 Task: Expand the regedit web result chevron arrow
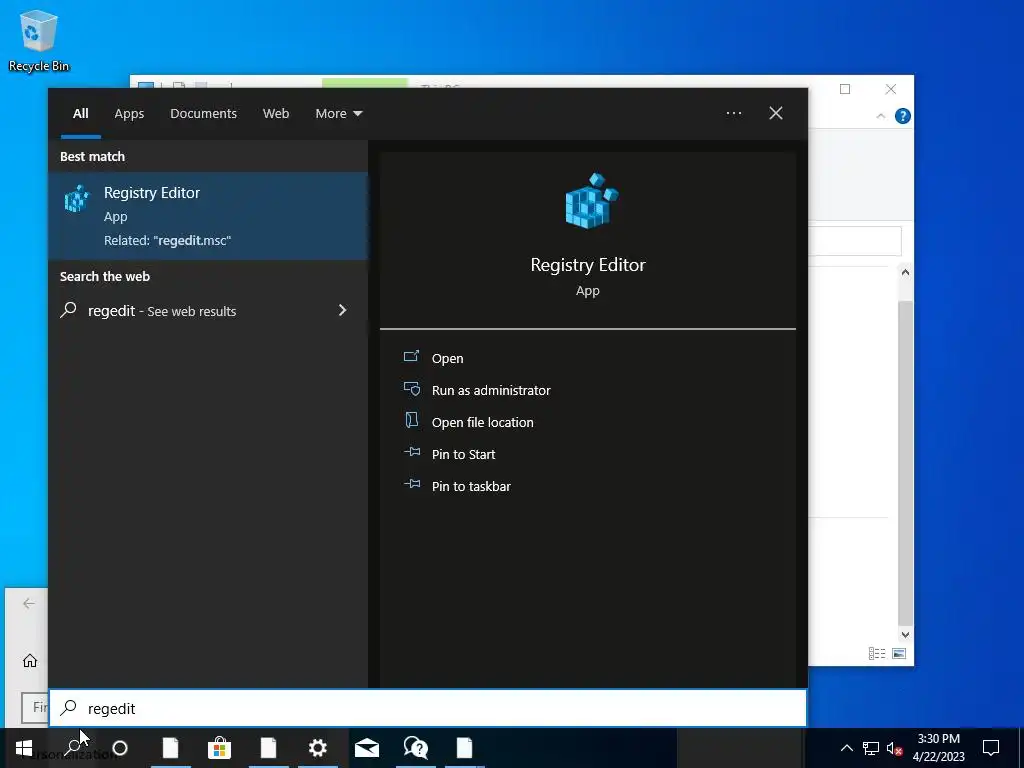click(342, 310)
